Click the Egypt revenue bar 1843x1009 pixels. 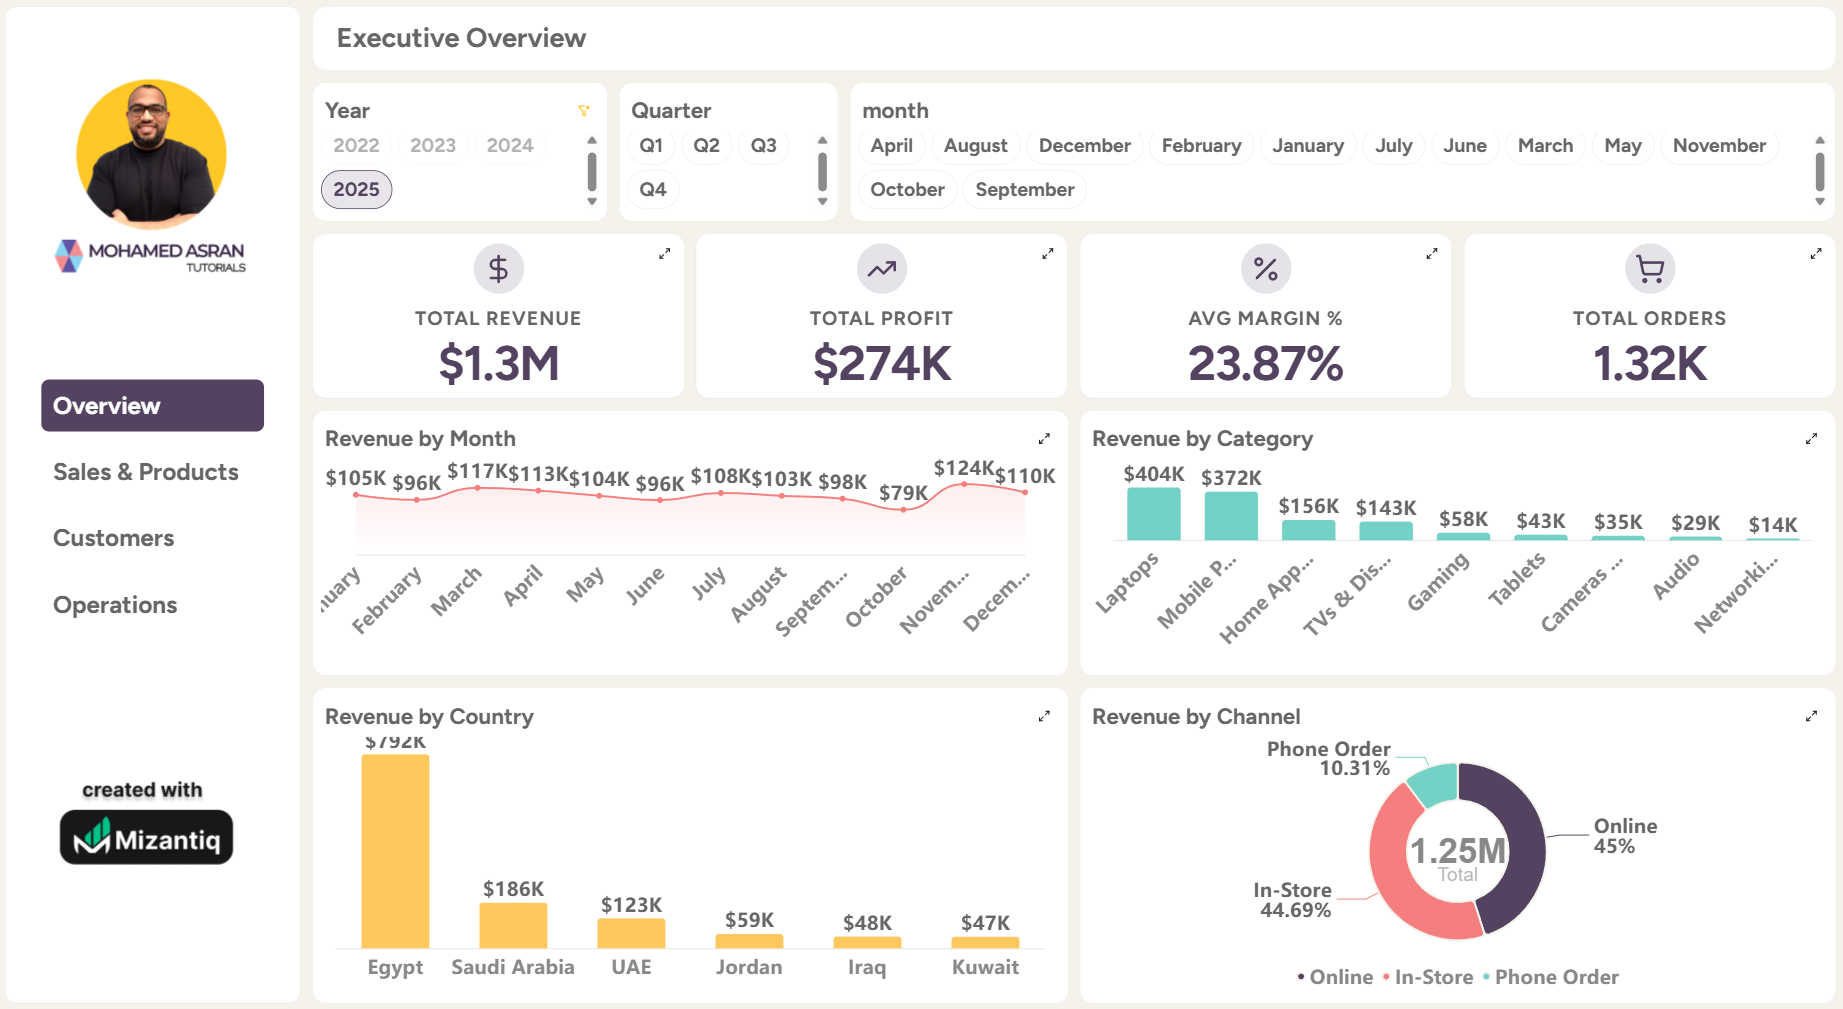395,851
